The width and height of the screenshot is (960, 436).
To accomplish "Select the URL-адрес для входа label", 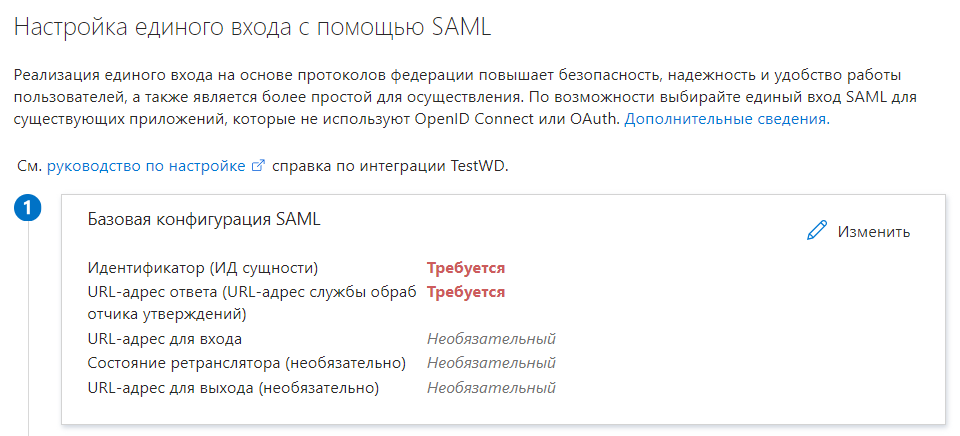I will [x=165, y=339].
